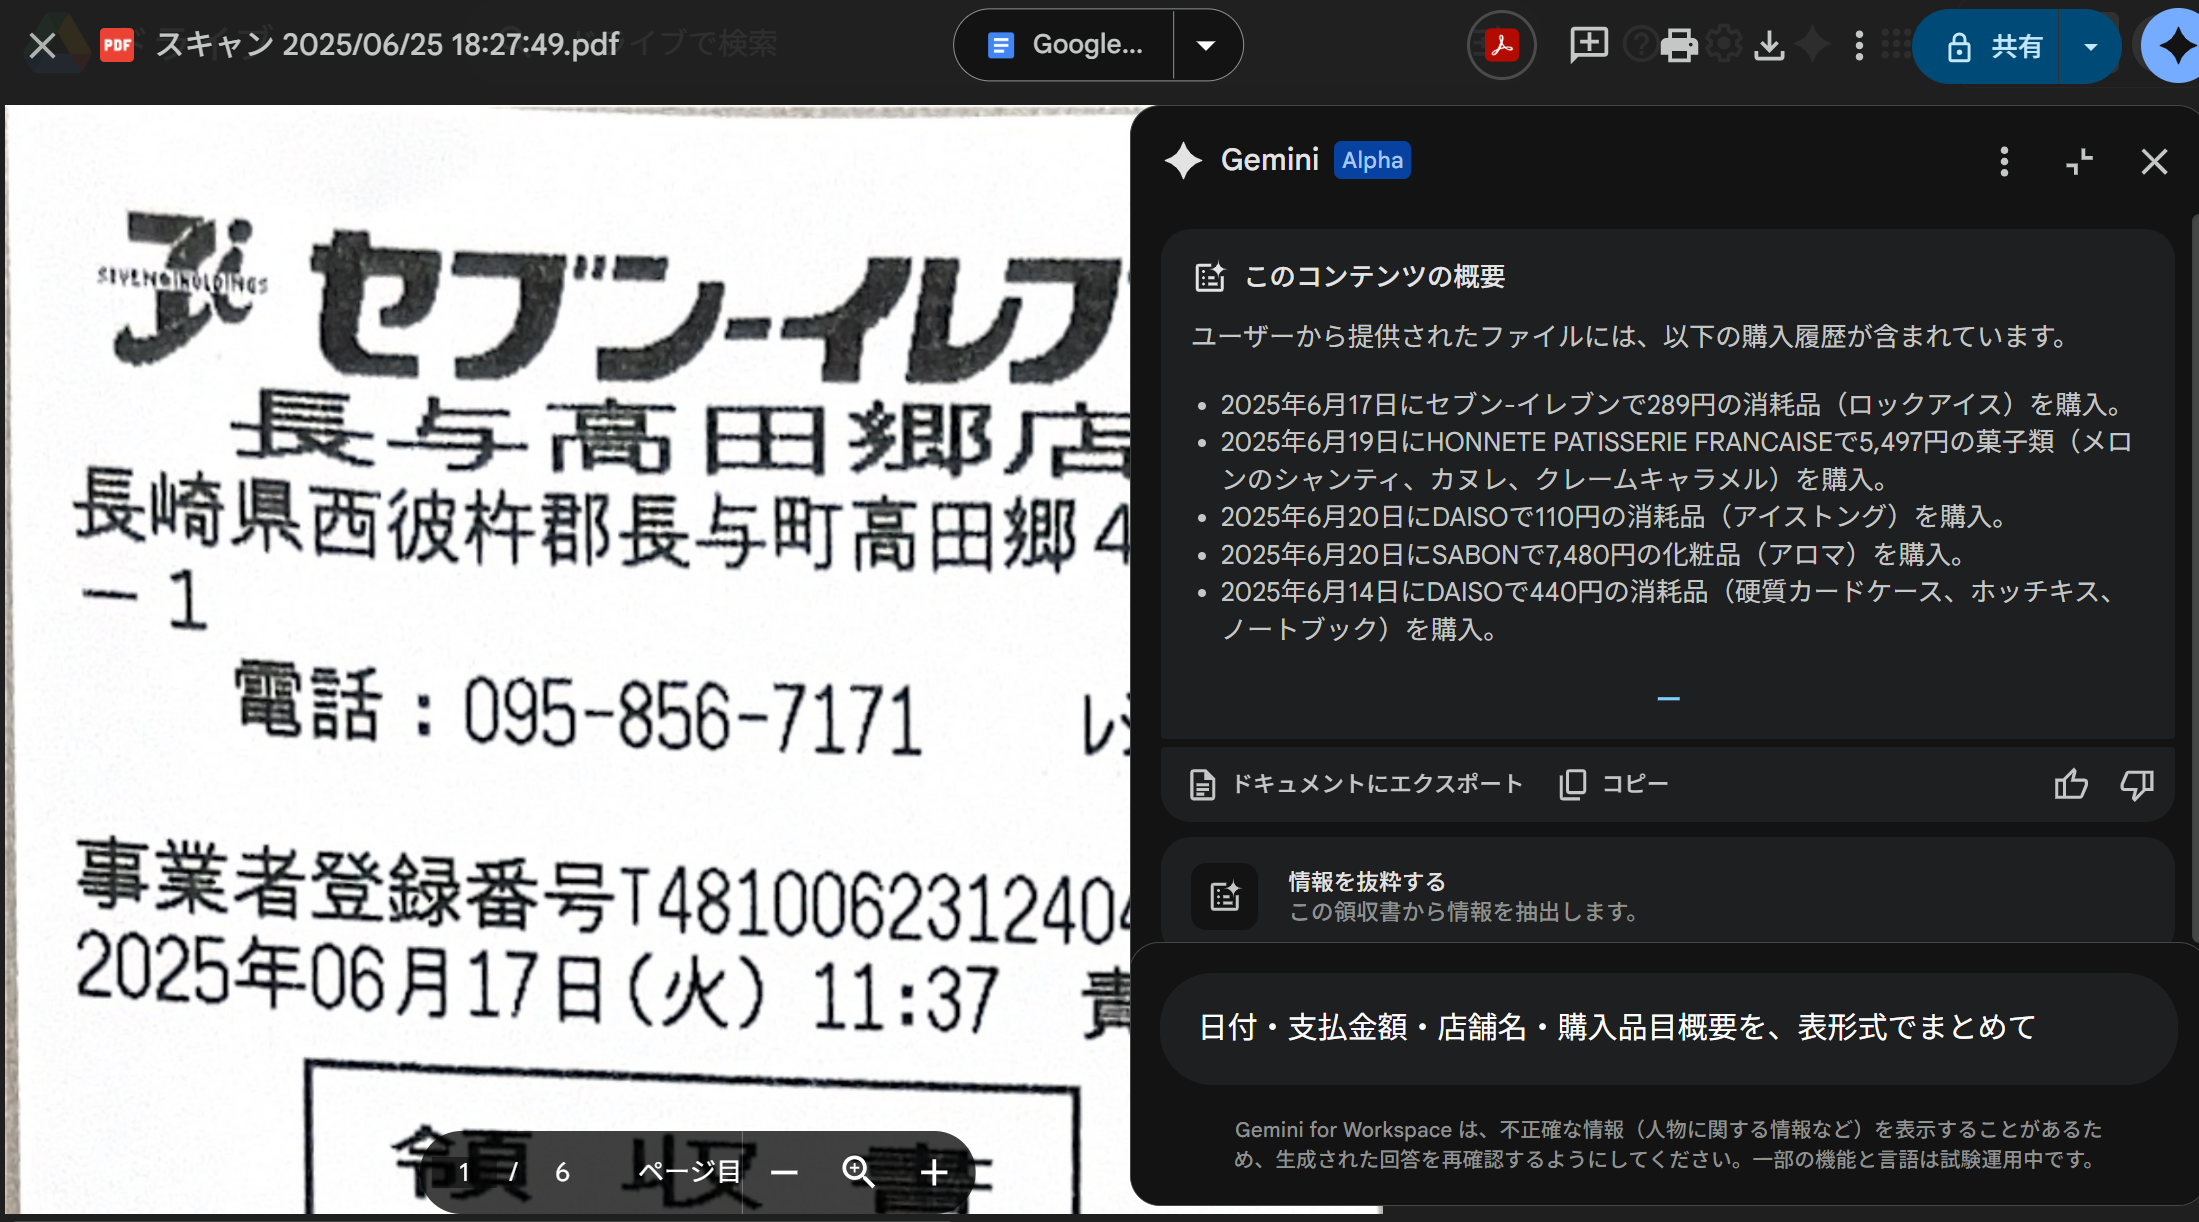Zoom out with the minus button
The height and width of the screenshot is (1222, 2199).
click(x=785, y=1172)
